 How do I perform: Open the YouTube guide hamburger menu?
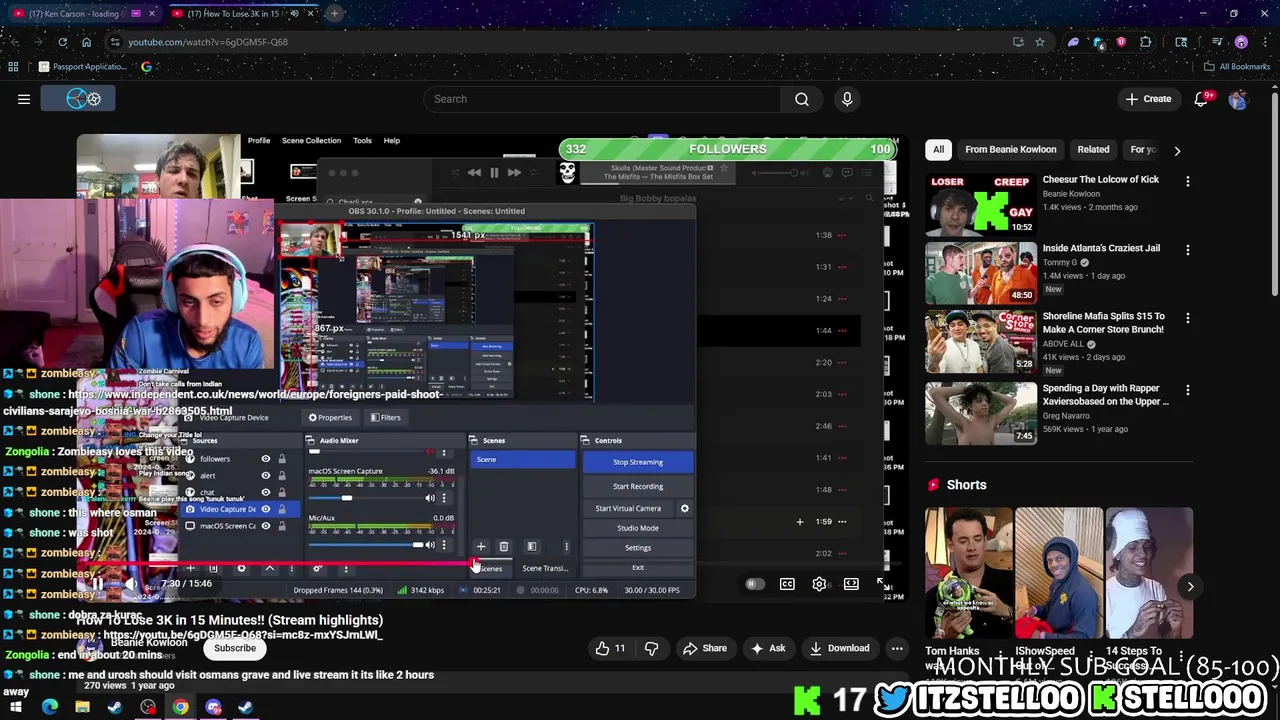(24, 99)
